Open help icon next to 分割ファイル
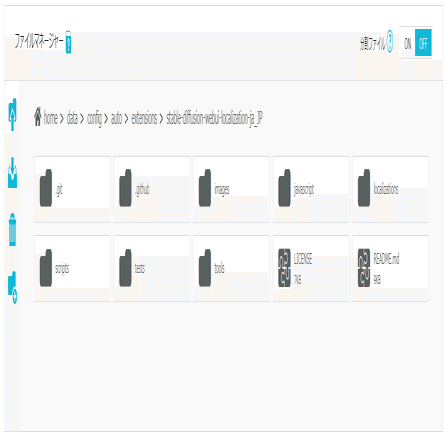Image resolution: width=446 pixels, height=446 pixels. [389, 41]
